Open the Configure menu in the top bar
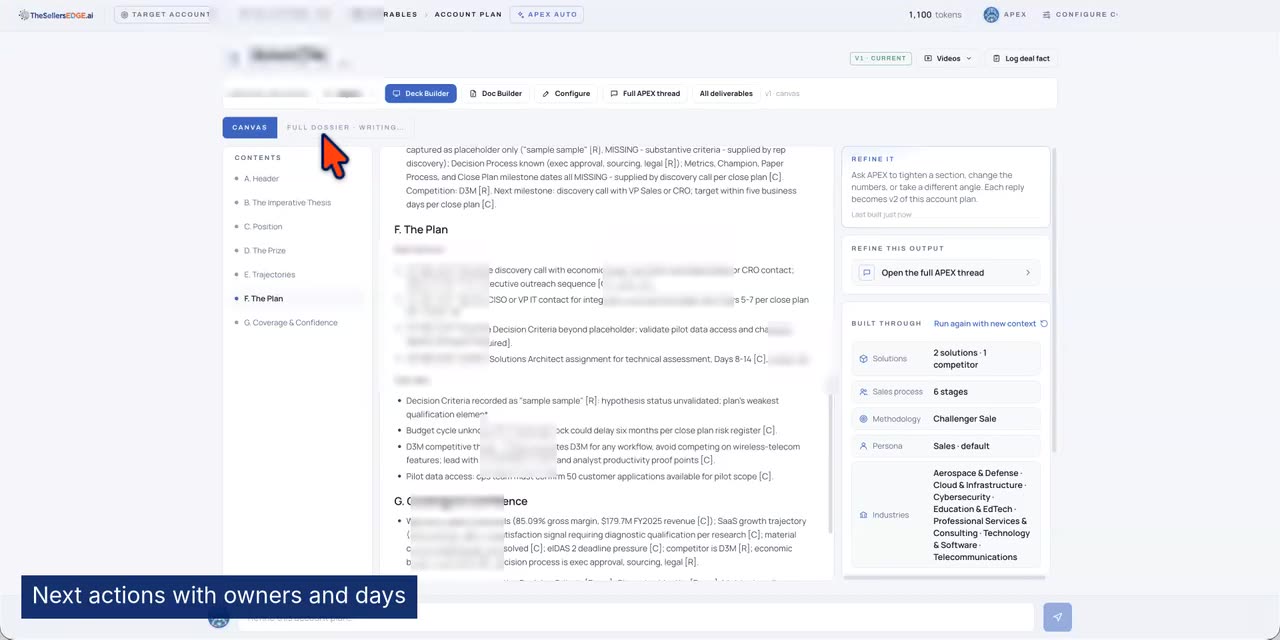Screen dimensions: 1280x640 click(1080, 15)
